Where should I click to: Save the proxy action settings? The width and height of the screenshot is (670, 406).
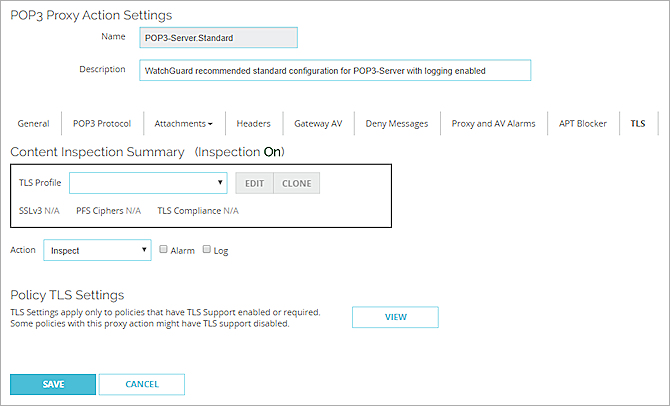coord(53,384)
